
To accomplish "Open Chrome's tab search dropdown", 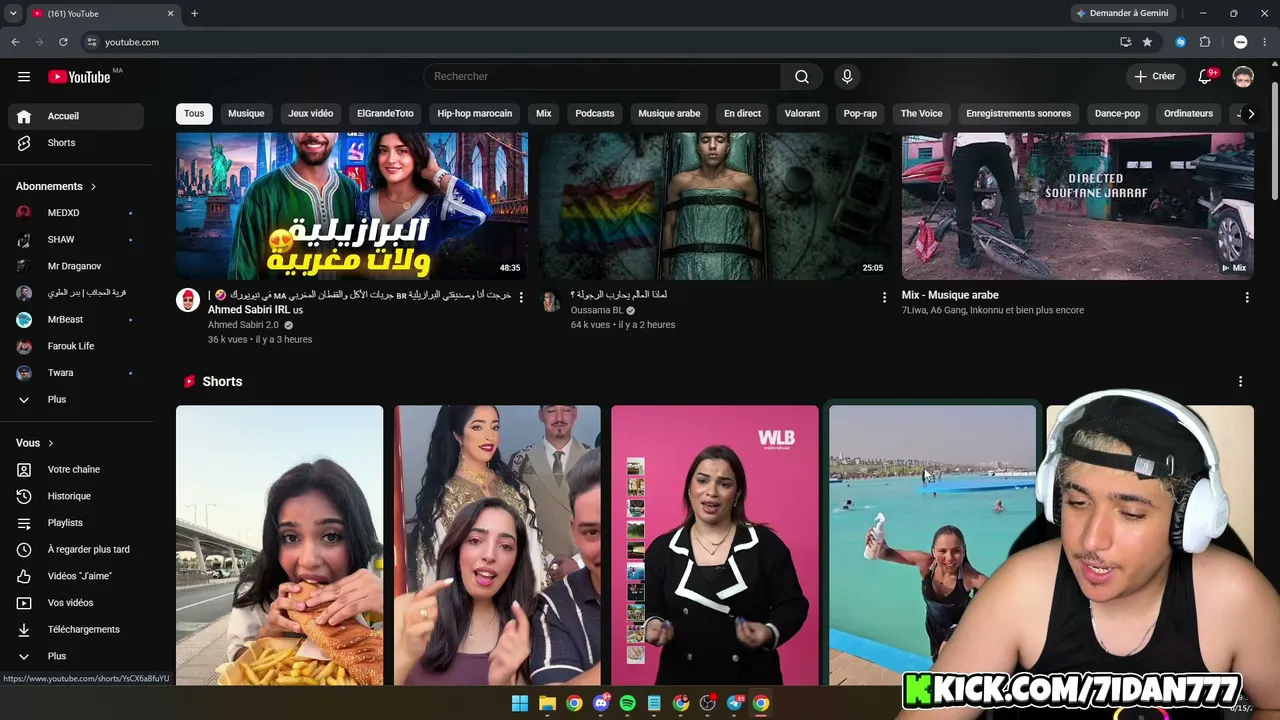I will click(x=13, y=13).
